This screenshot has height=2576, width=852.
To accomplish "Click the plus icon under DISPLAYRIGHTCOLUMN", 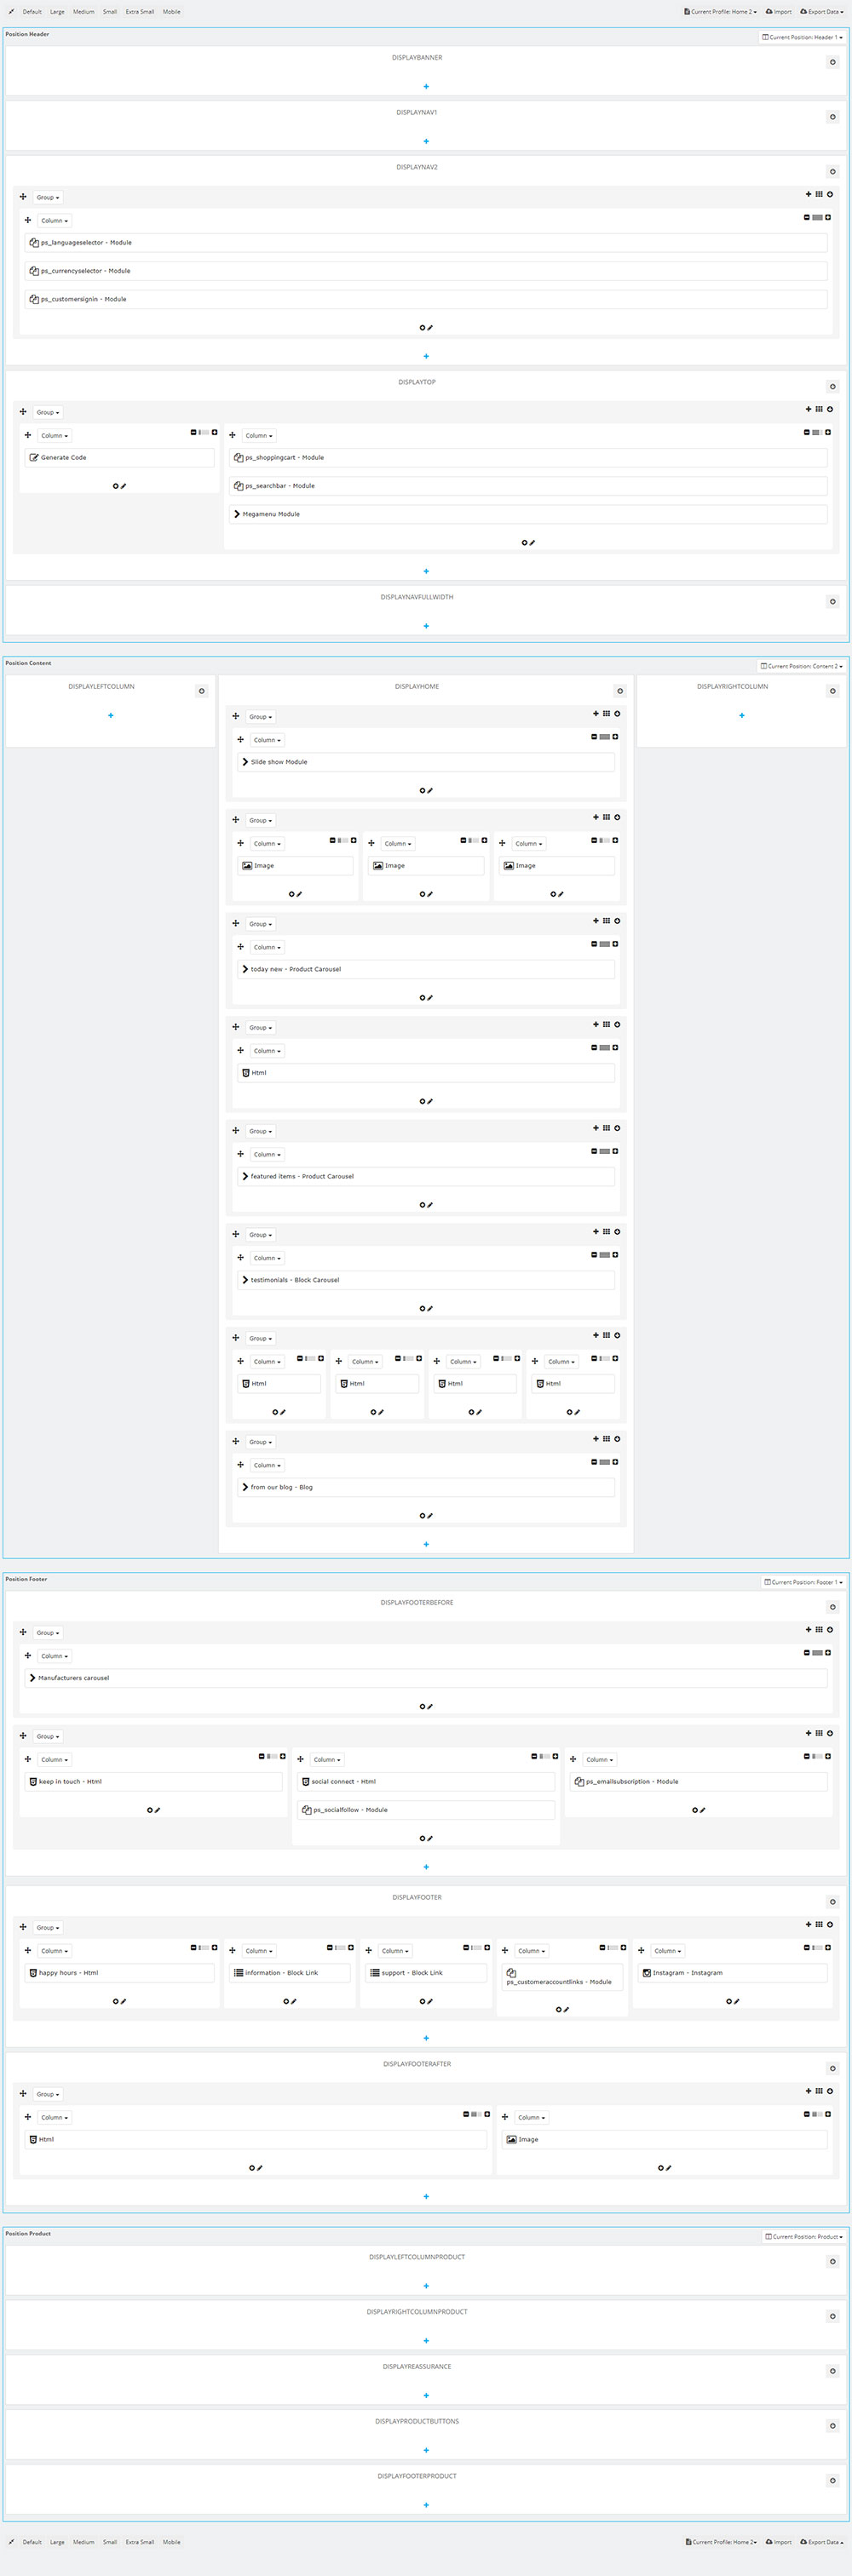I will coord(741,716).
